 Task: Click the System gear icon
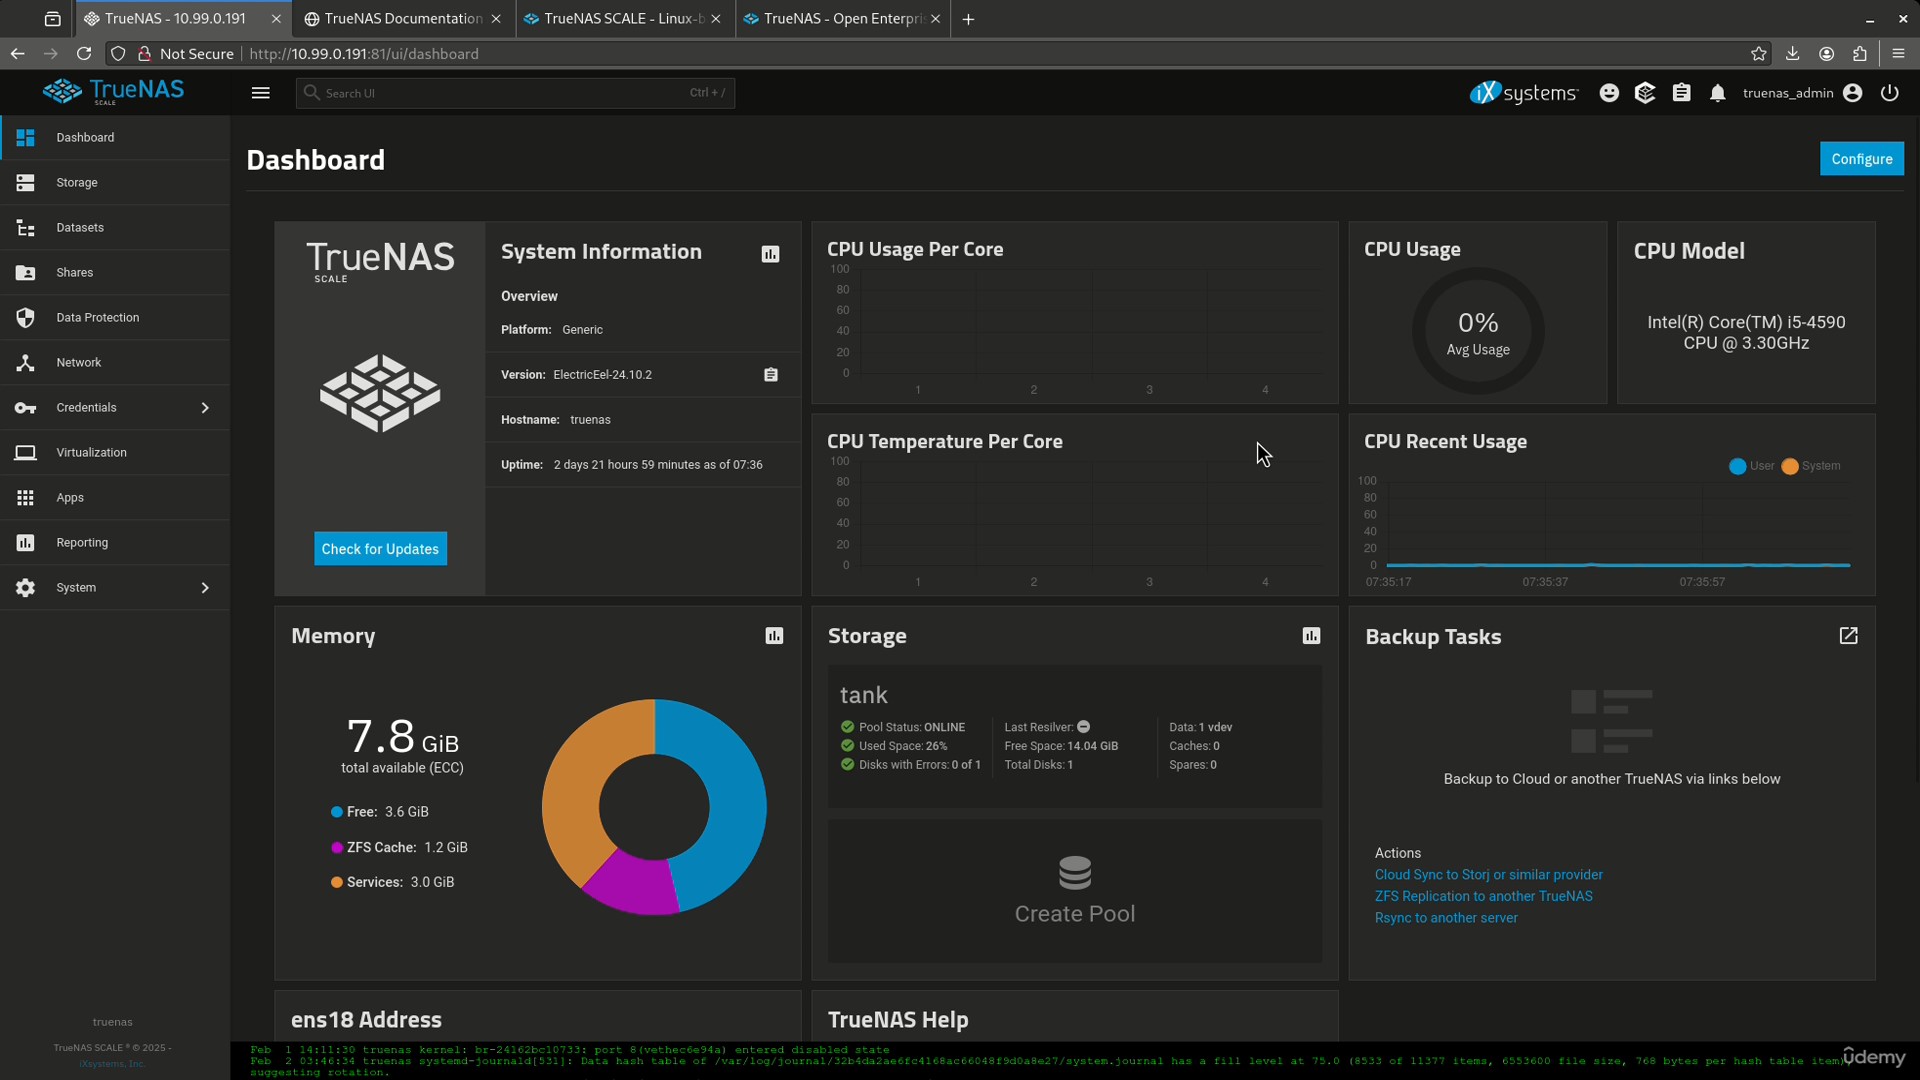tap(26, 587)
